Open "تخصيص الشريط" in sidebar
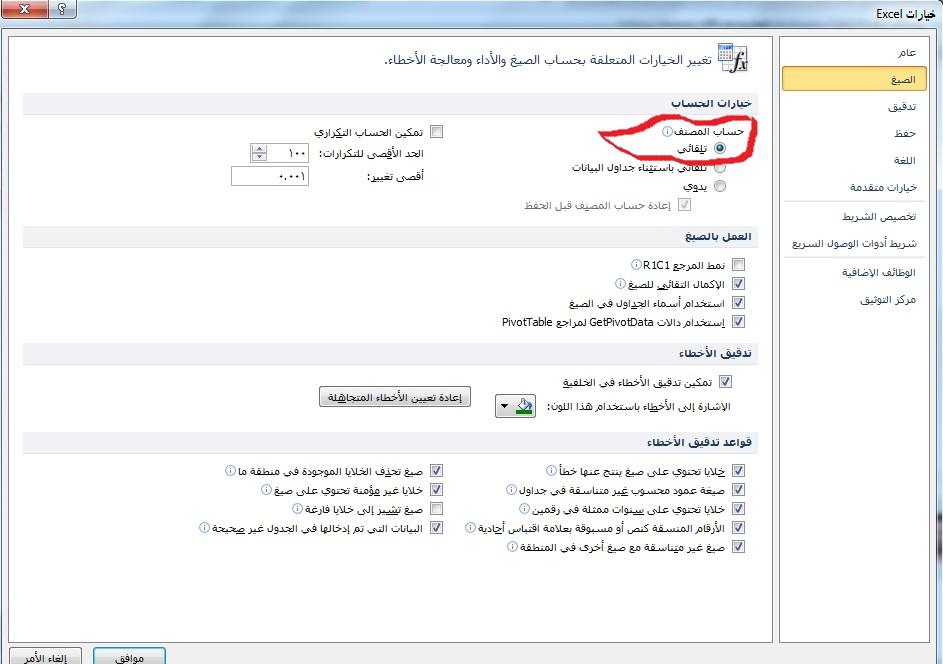The width and height of the screenshot is (943, 664). point(854,217)
